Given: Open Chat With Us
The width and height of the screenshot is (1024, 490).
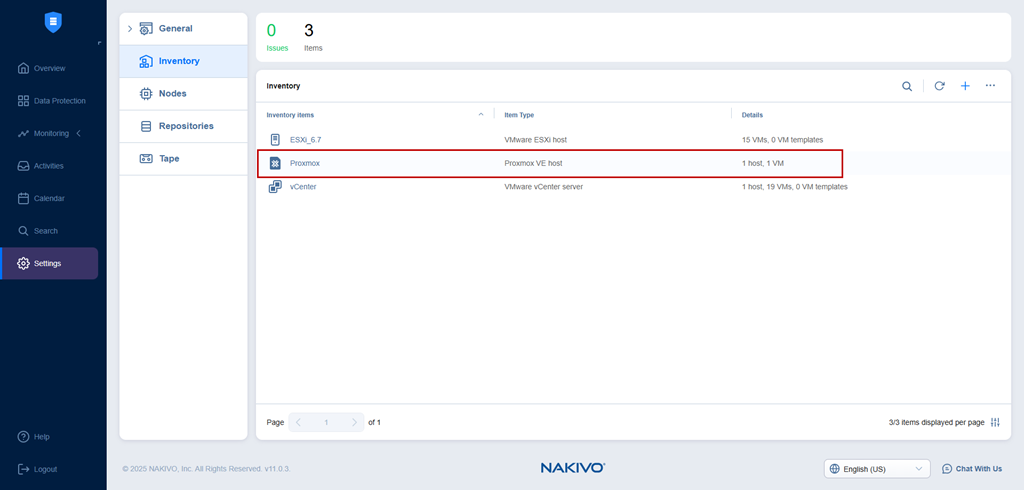Looking at the screenshot, I should tap(972, 469).
